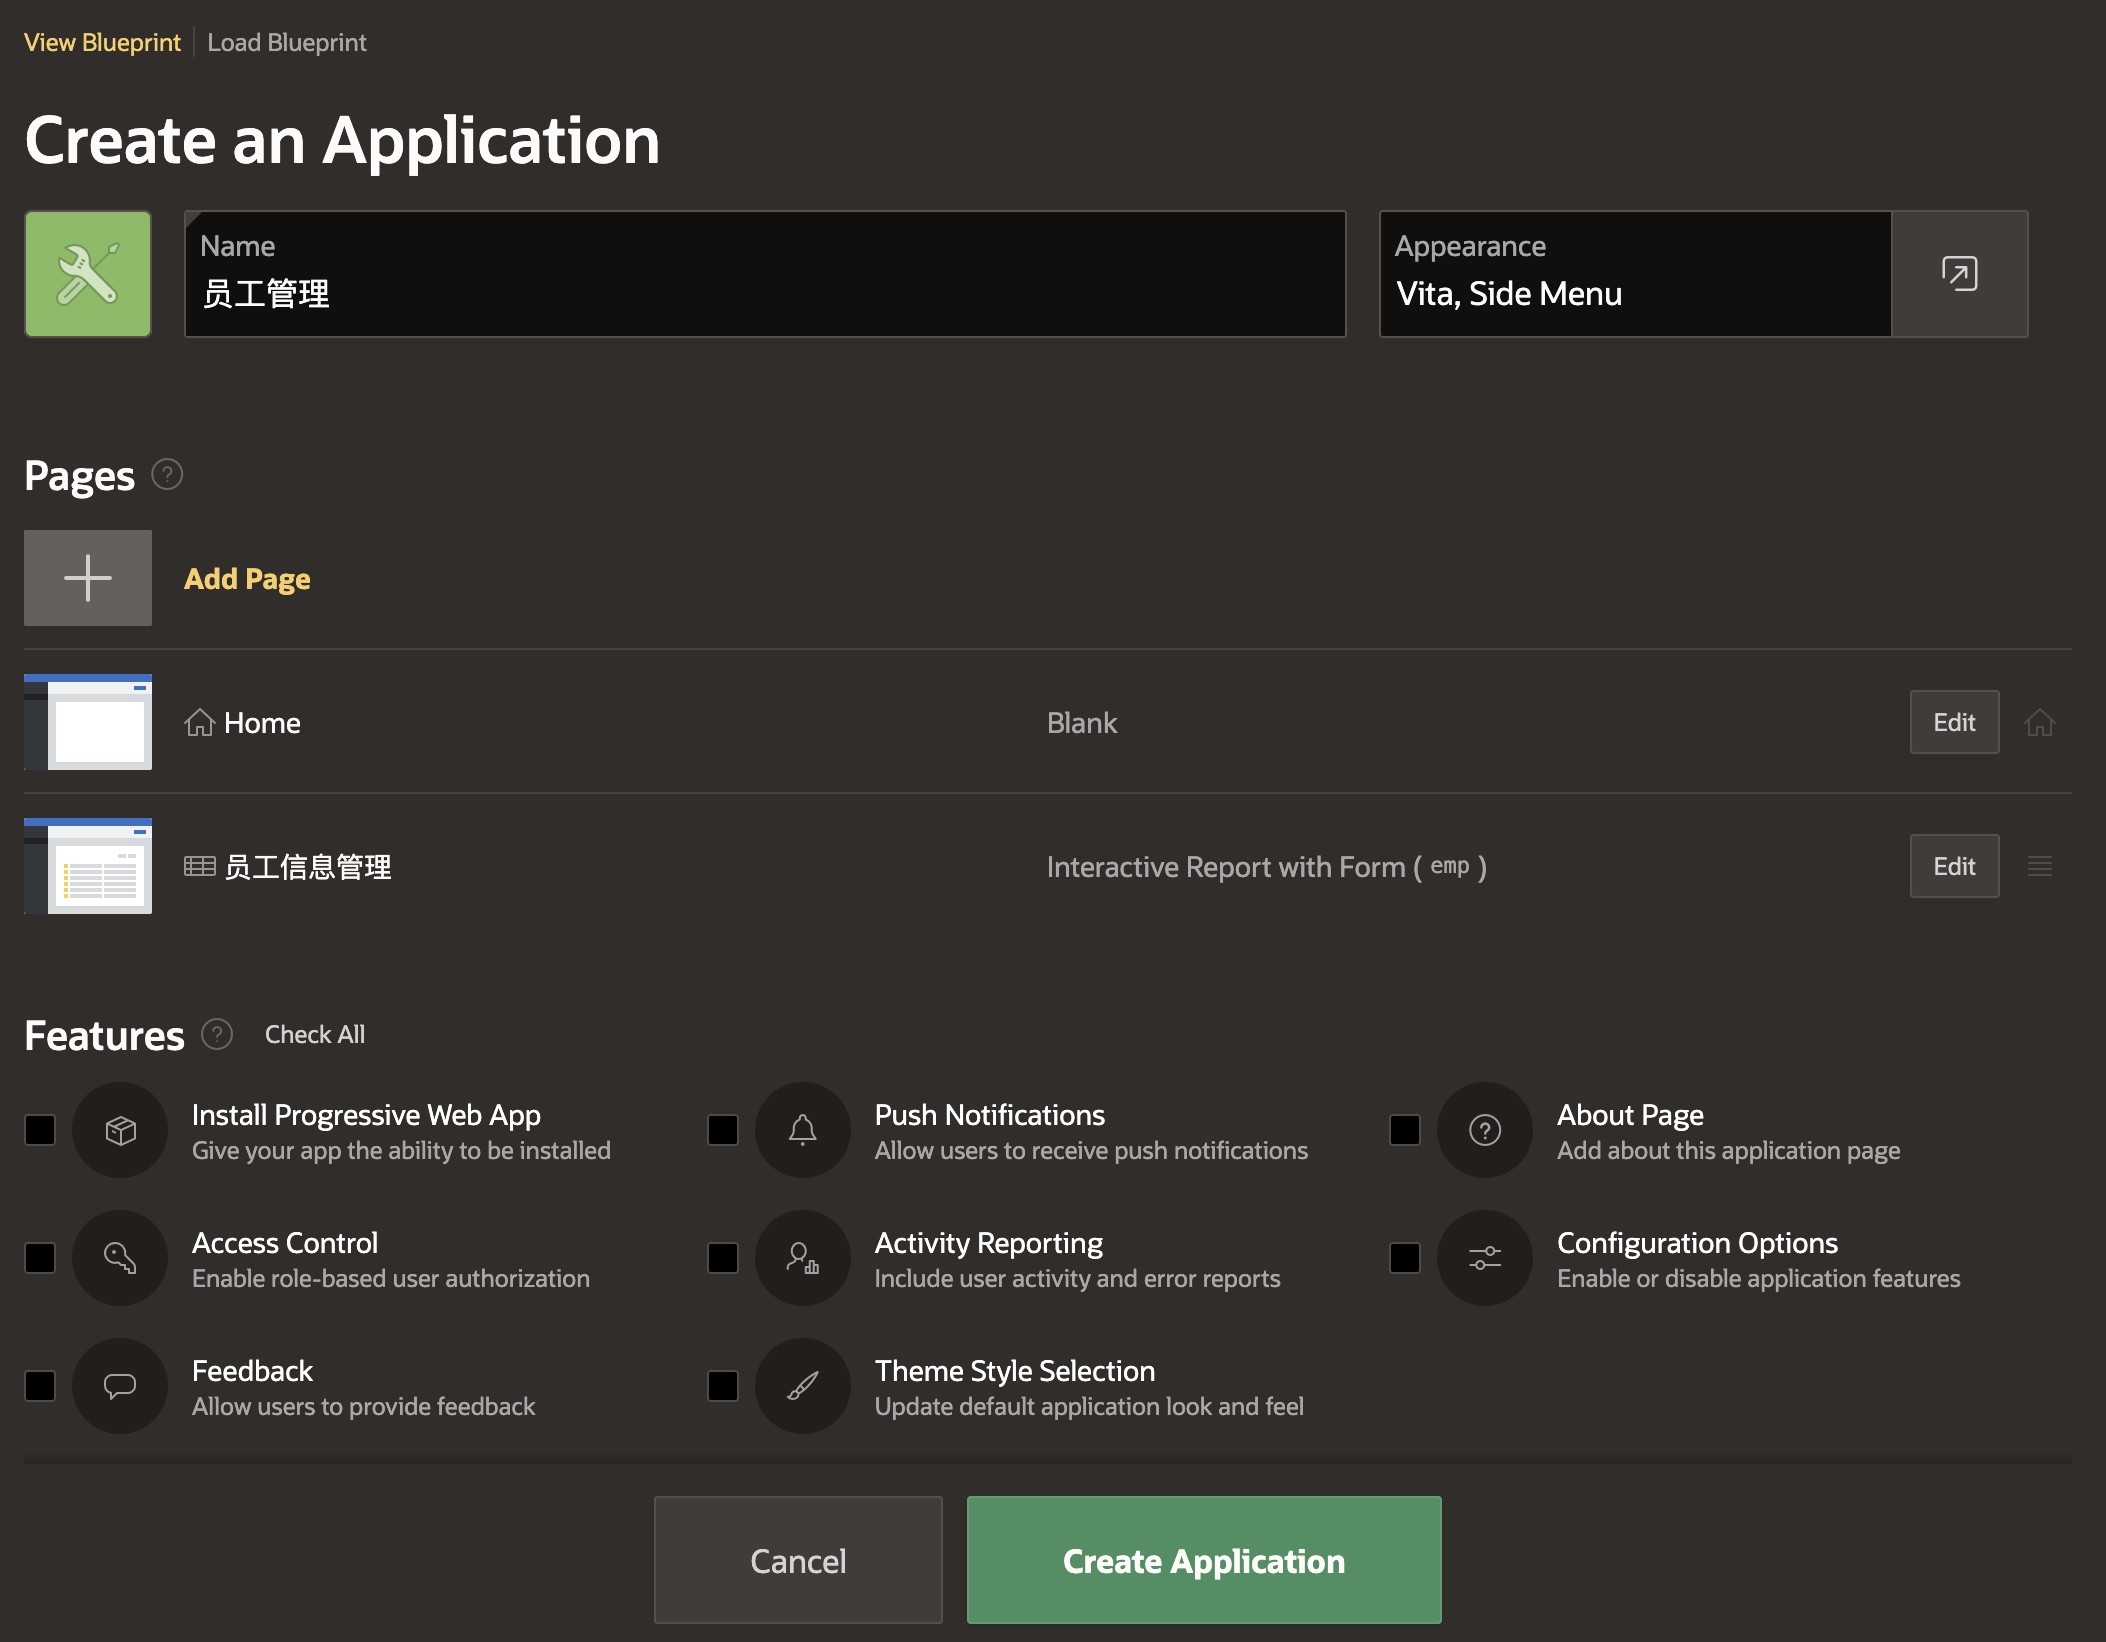Tick the Theme Style Selection checkbox
Image resolution: width=2106 pixels, height=1642 pixels.
pos(722,1386)
